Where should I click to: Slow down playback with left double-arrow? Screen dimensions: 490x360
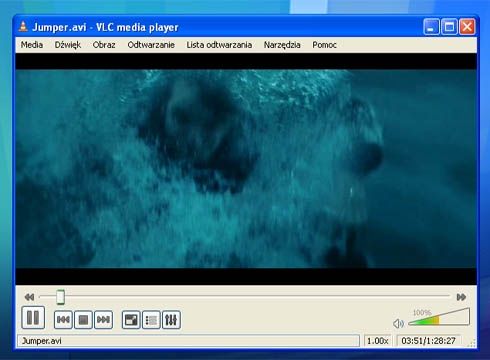[x=29, y=297]
